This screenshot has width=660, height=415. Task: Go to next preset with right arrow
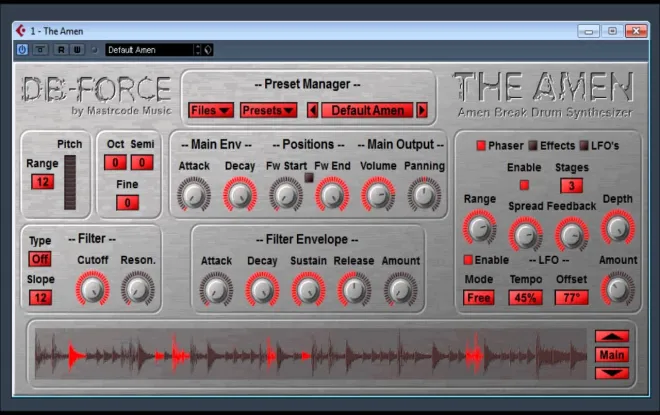(x=422, y=110)
